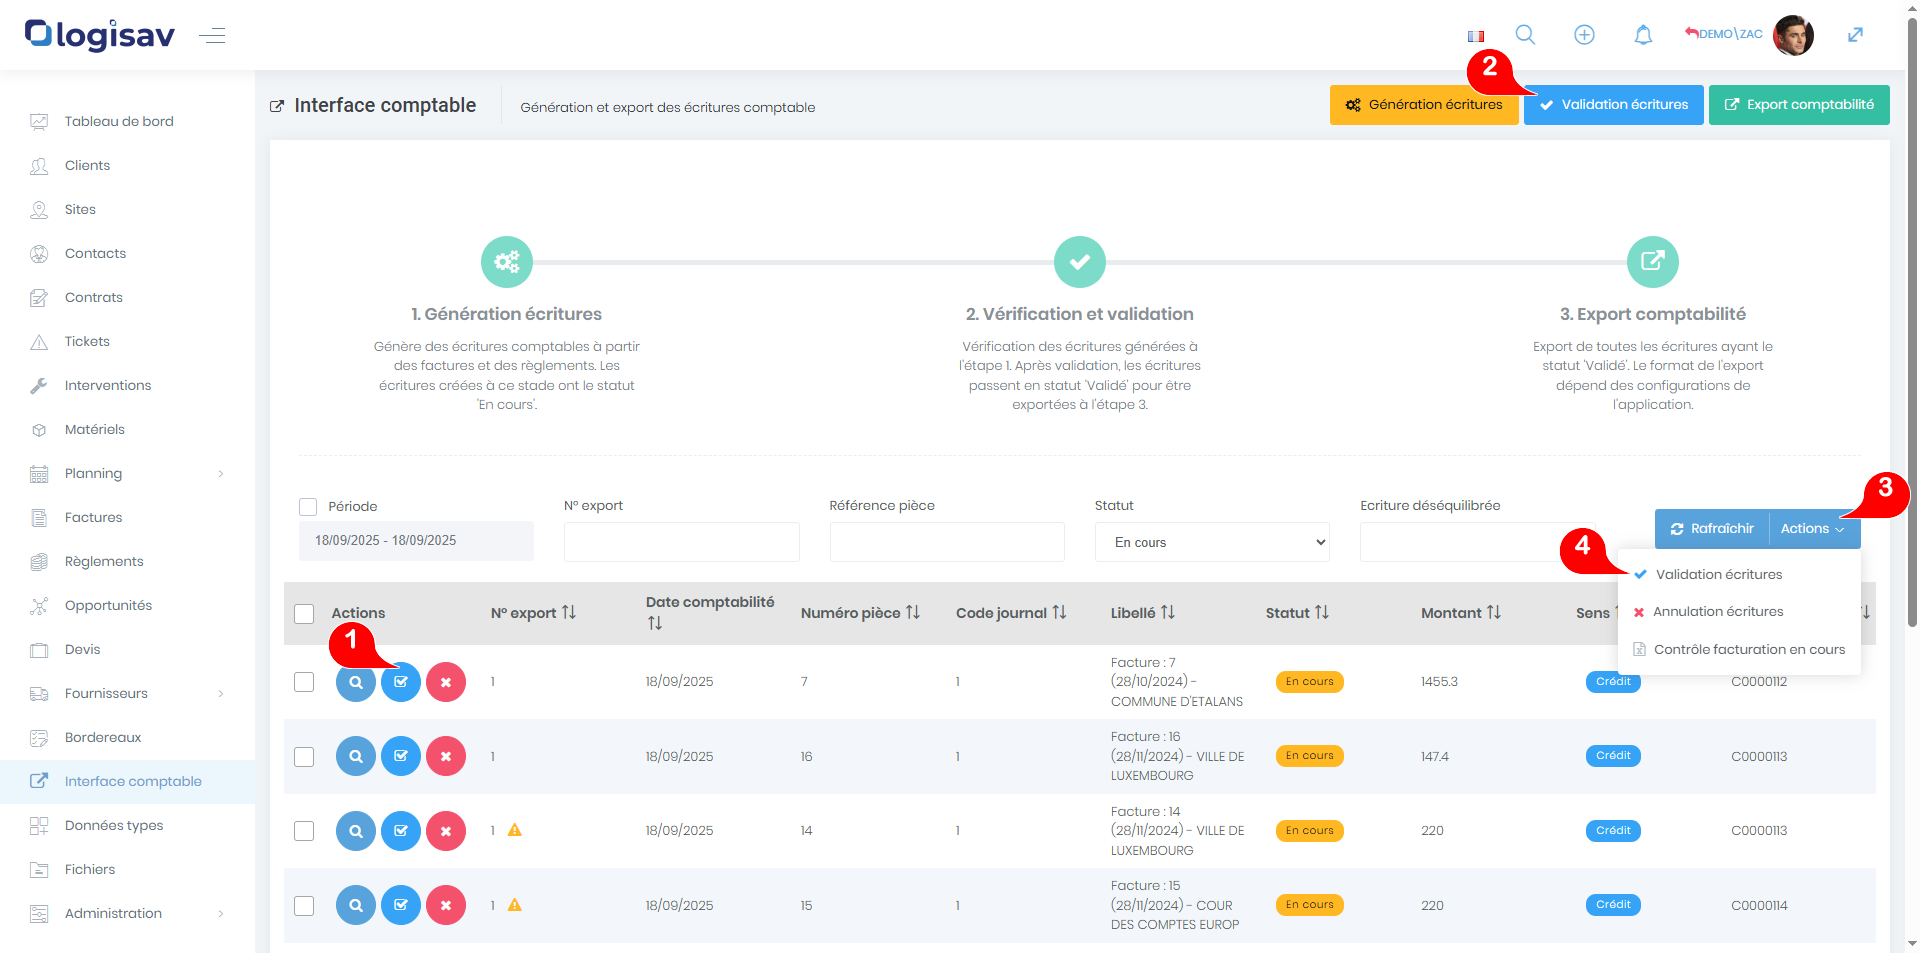Validate the Facture 15 entry
1920x953 pixels.
401,905
